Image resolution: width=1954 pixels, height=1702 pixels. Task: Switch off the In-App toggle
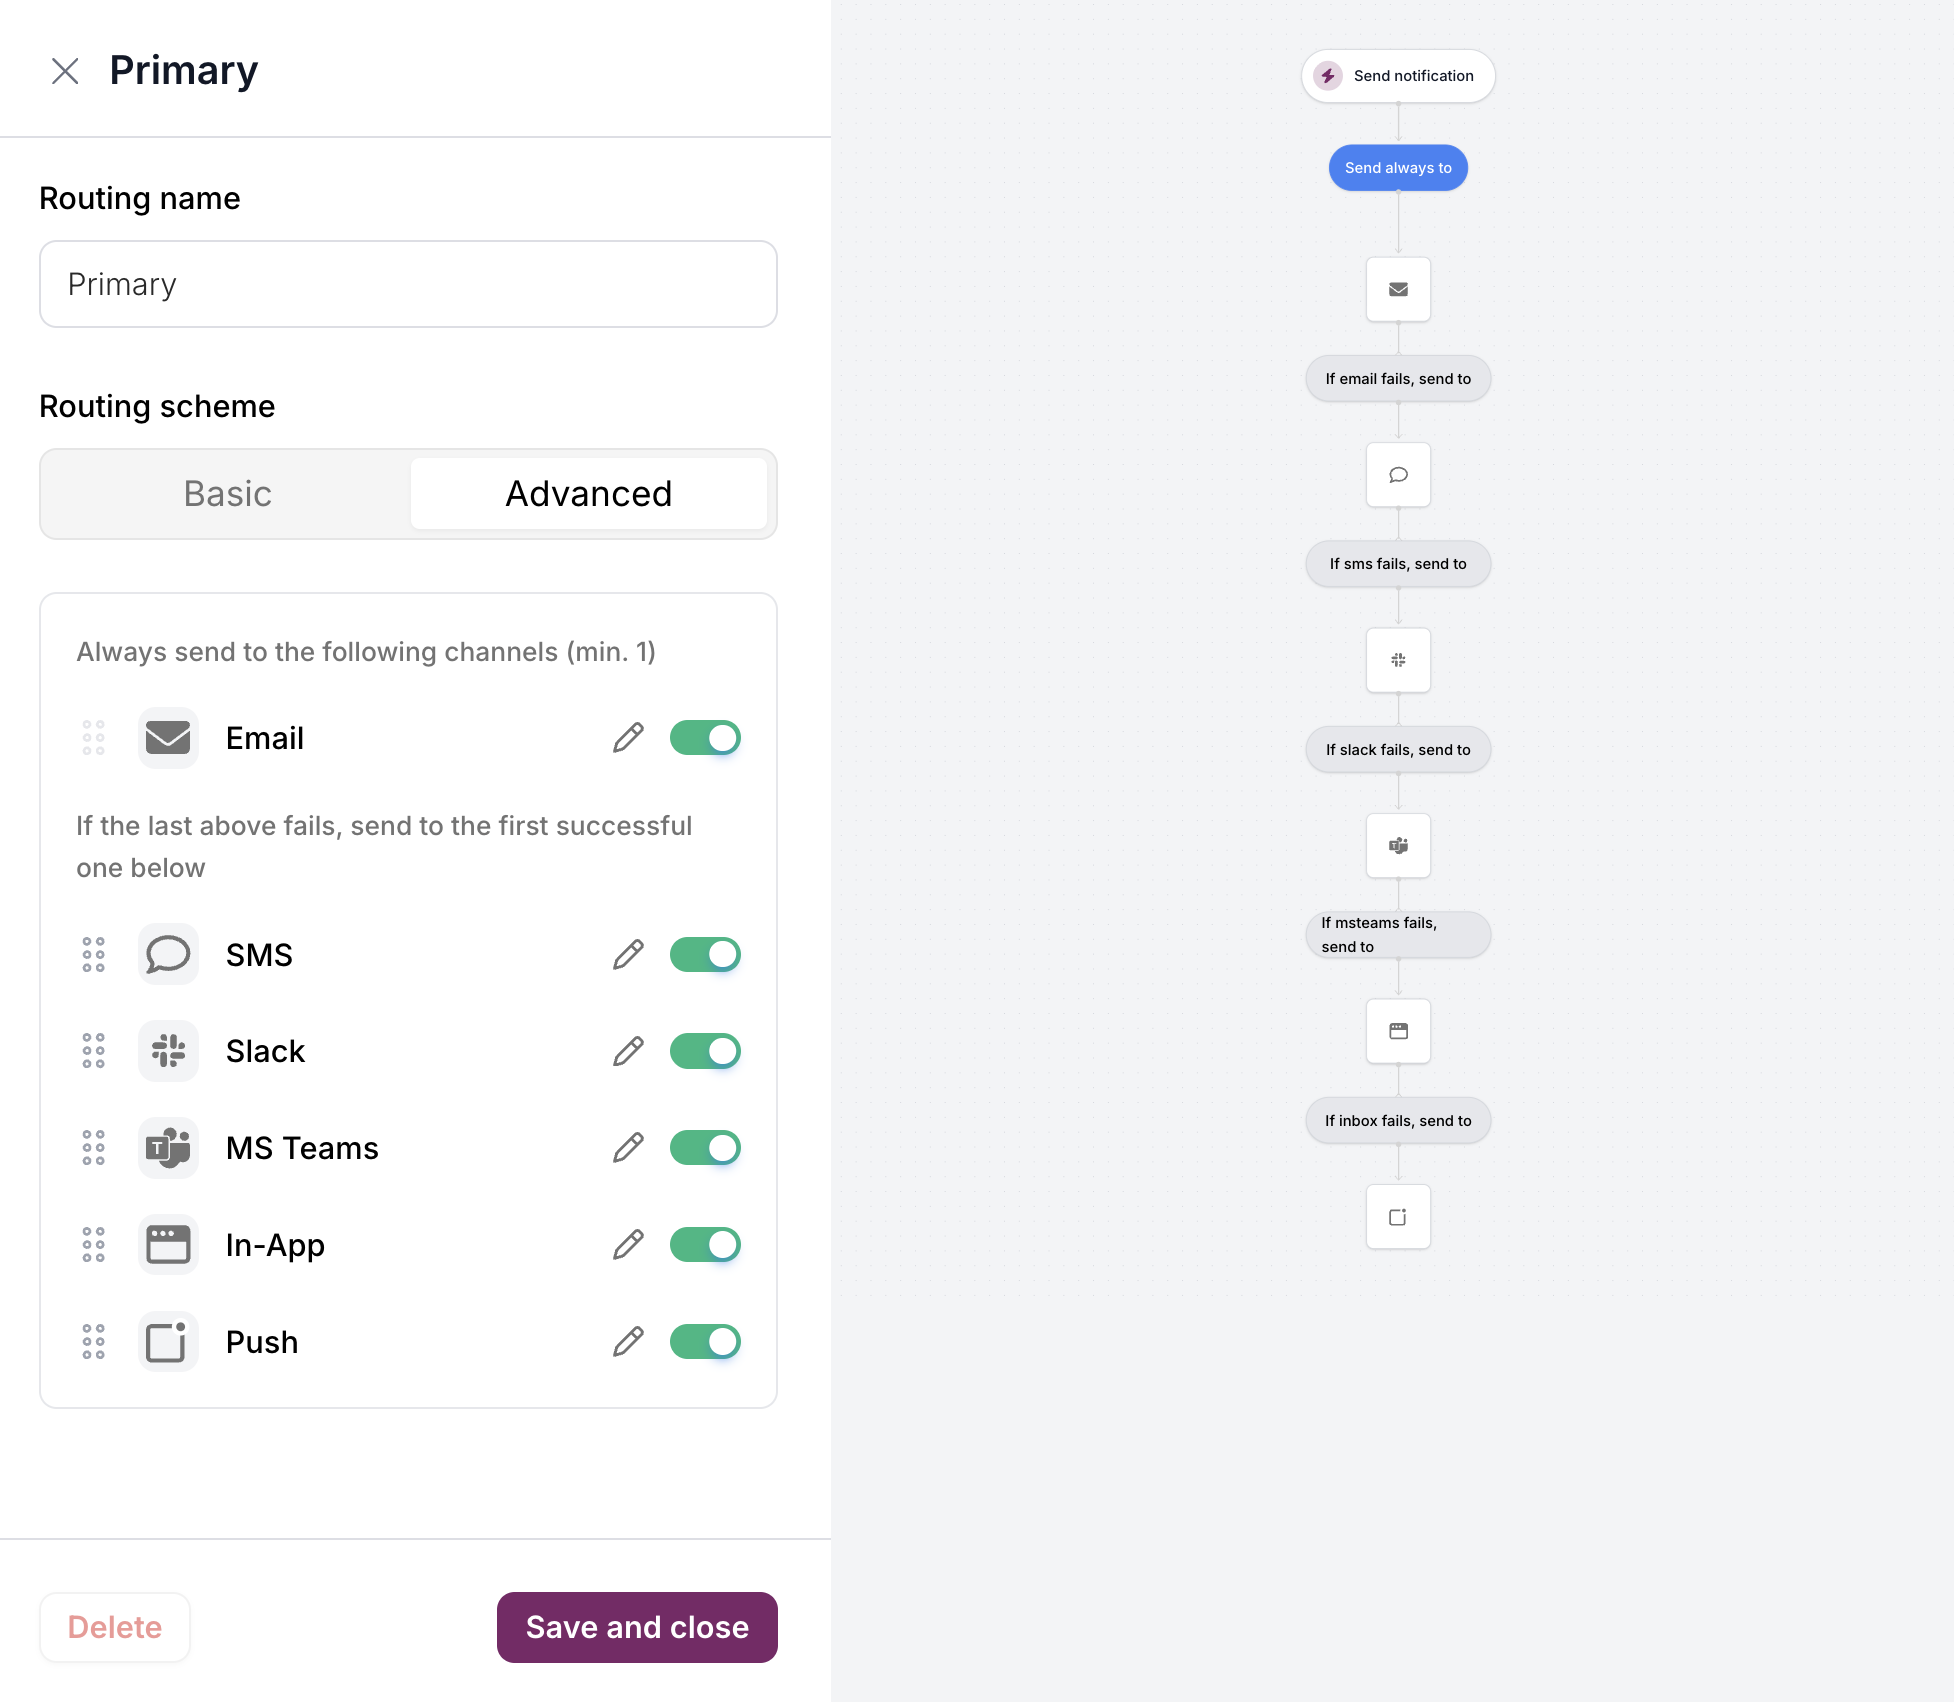(705, 1245)
